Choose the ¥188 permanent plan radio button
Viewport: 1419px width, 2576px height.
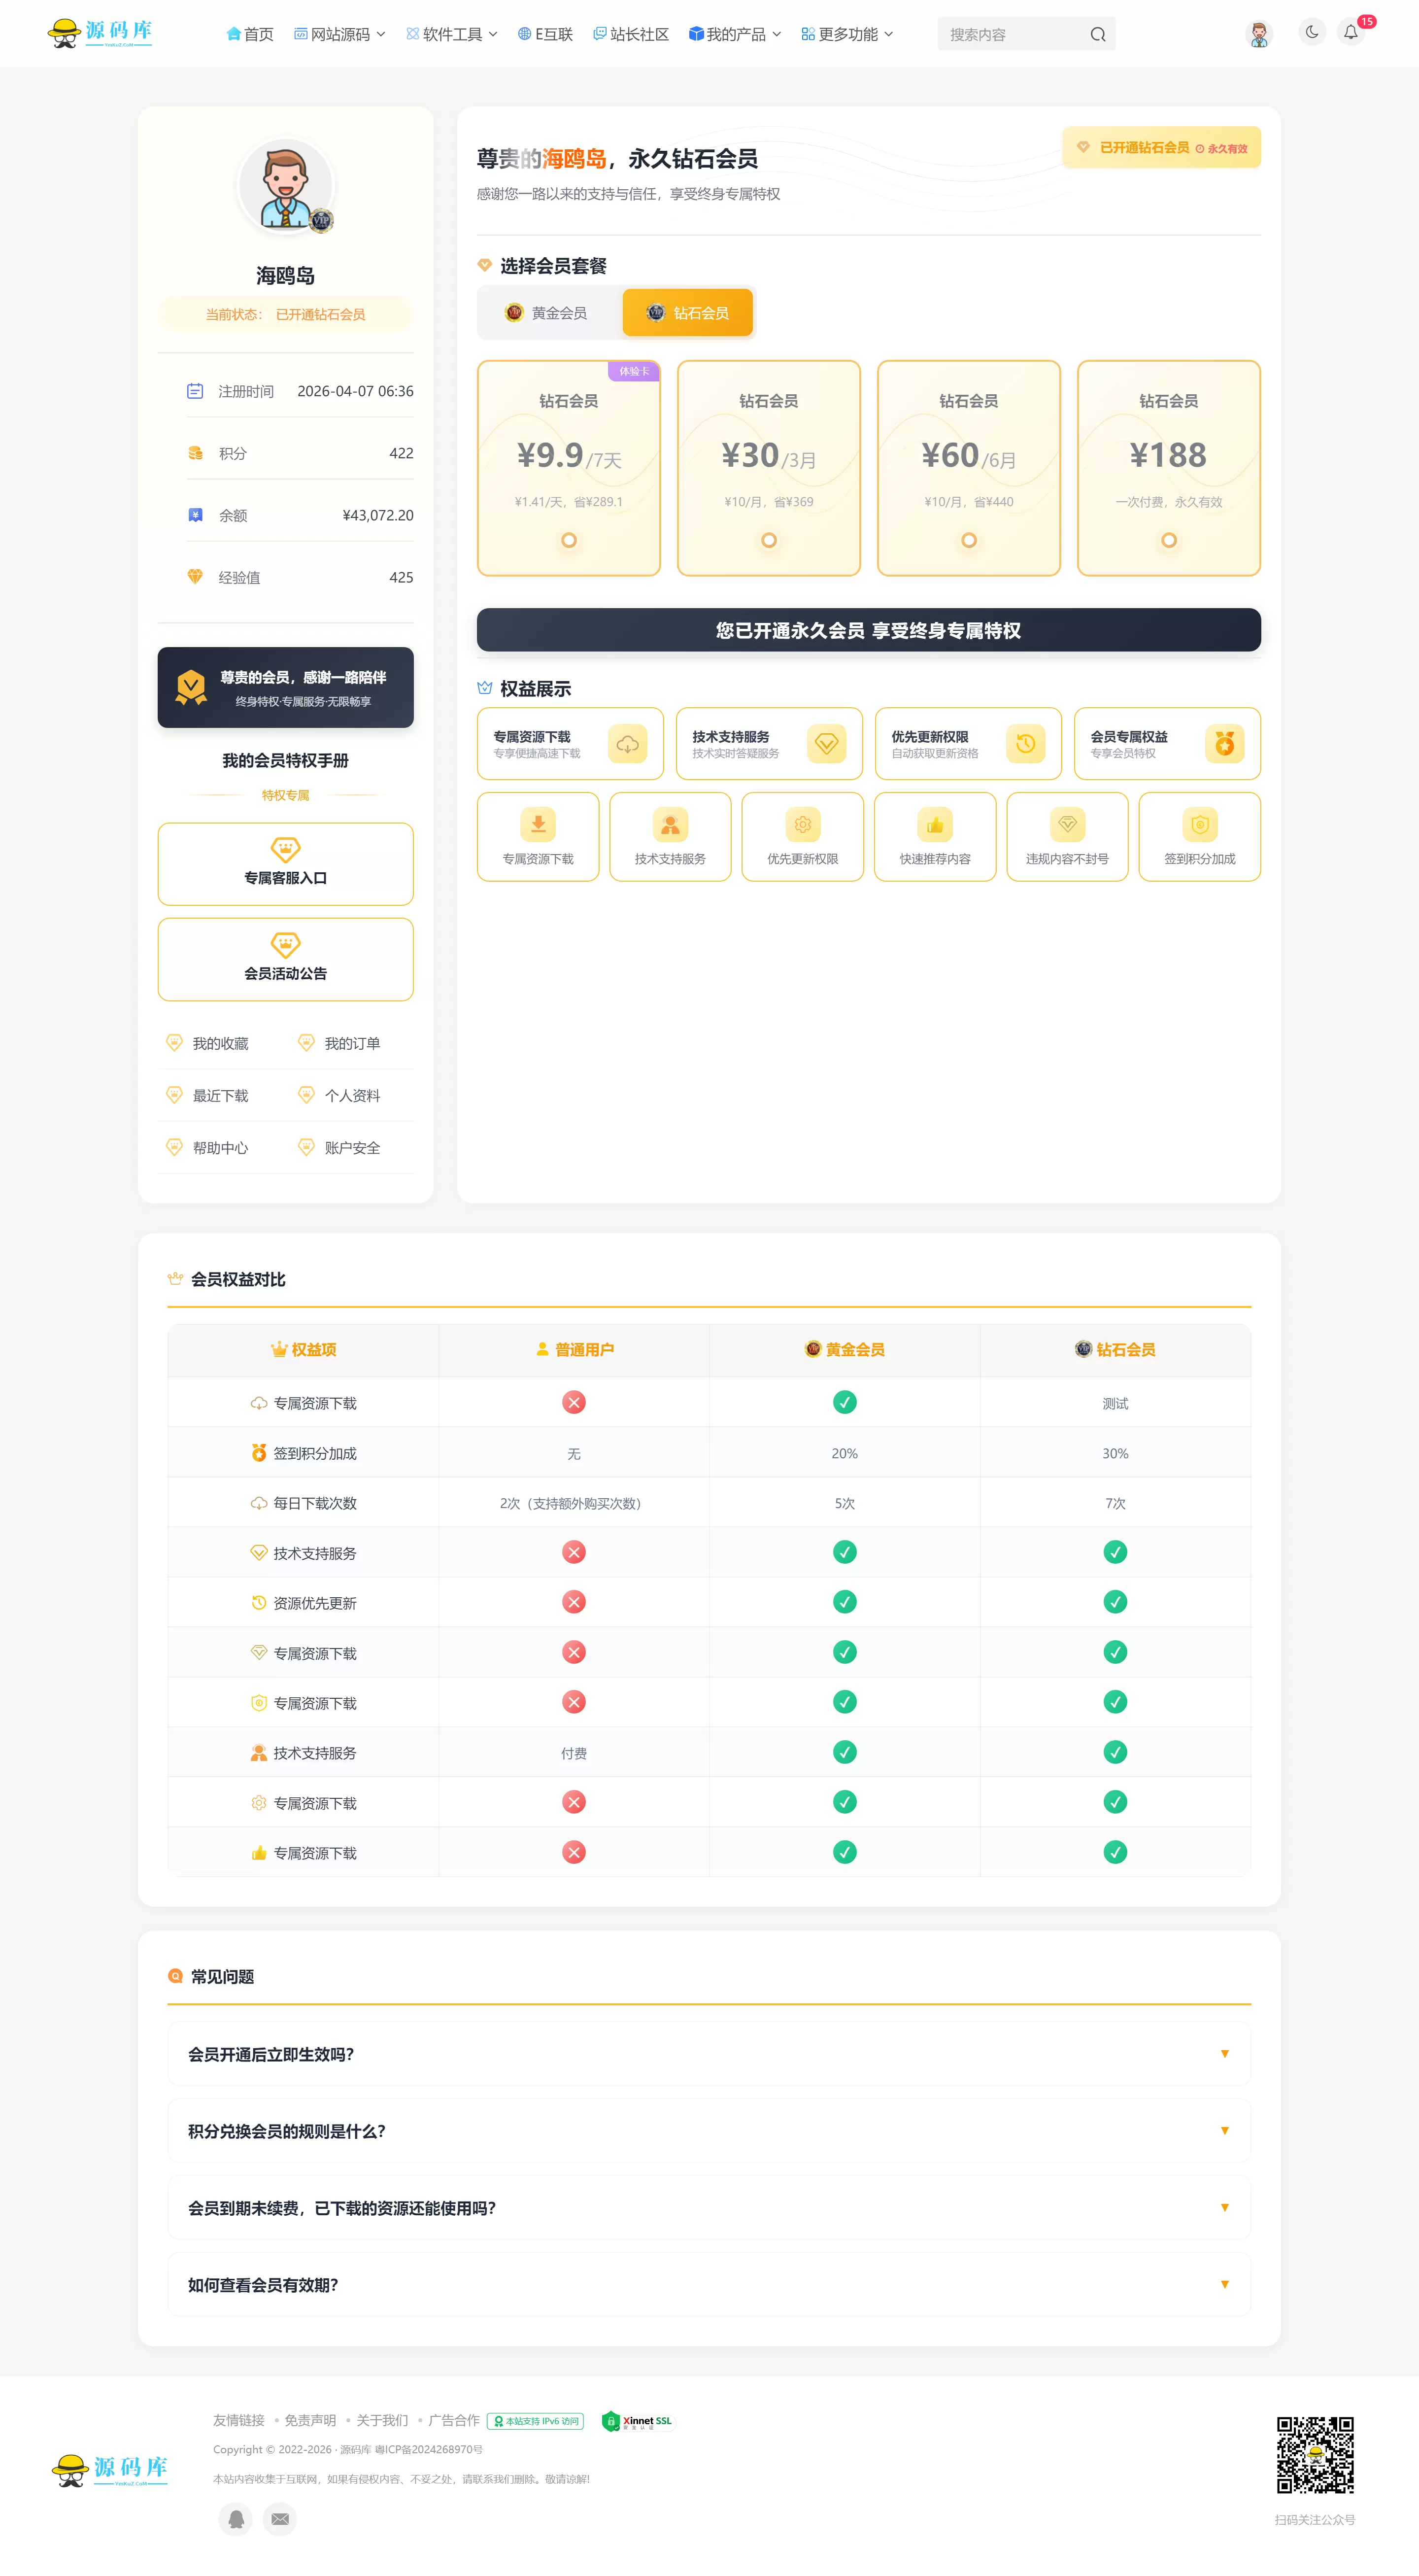point(1168,540)
